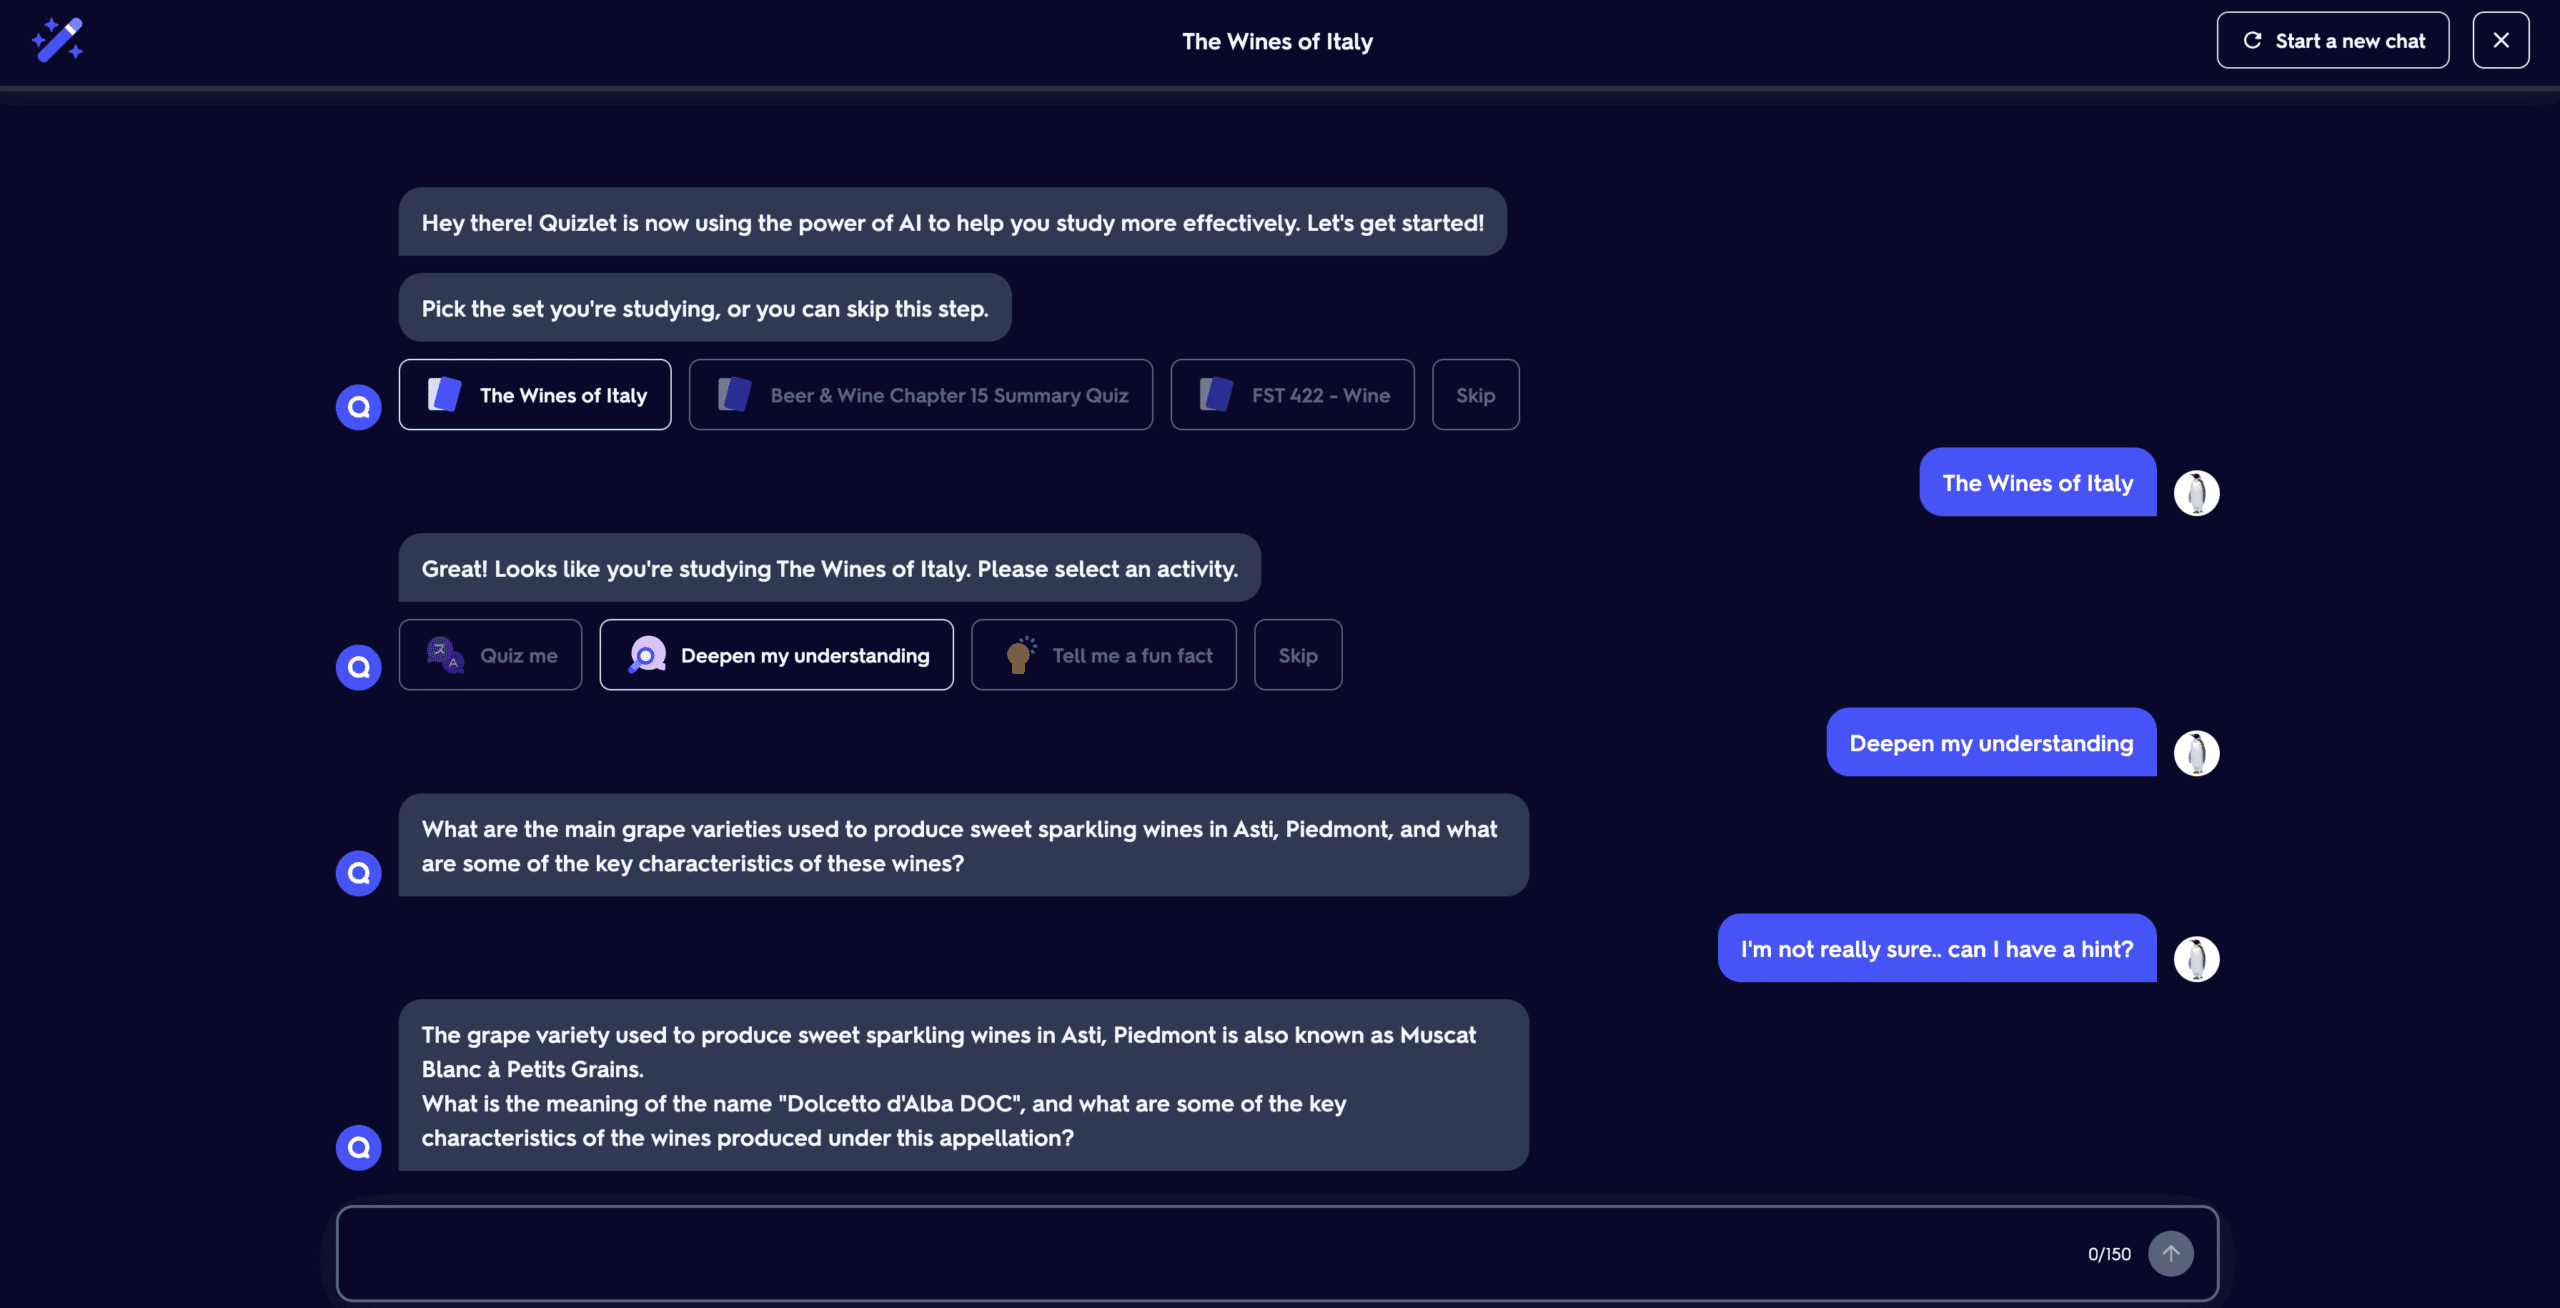Click the Q avatar beside the Asti question
Image resolution: width=2560 pixels, height=1308 pixels.
pyautogui.click(x=358, y=873)
